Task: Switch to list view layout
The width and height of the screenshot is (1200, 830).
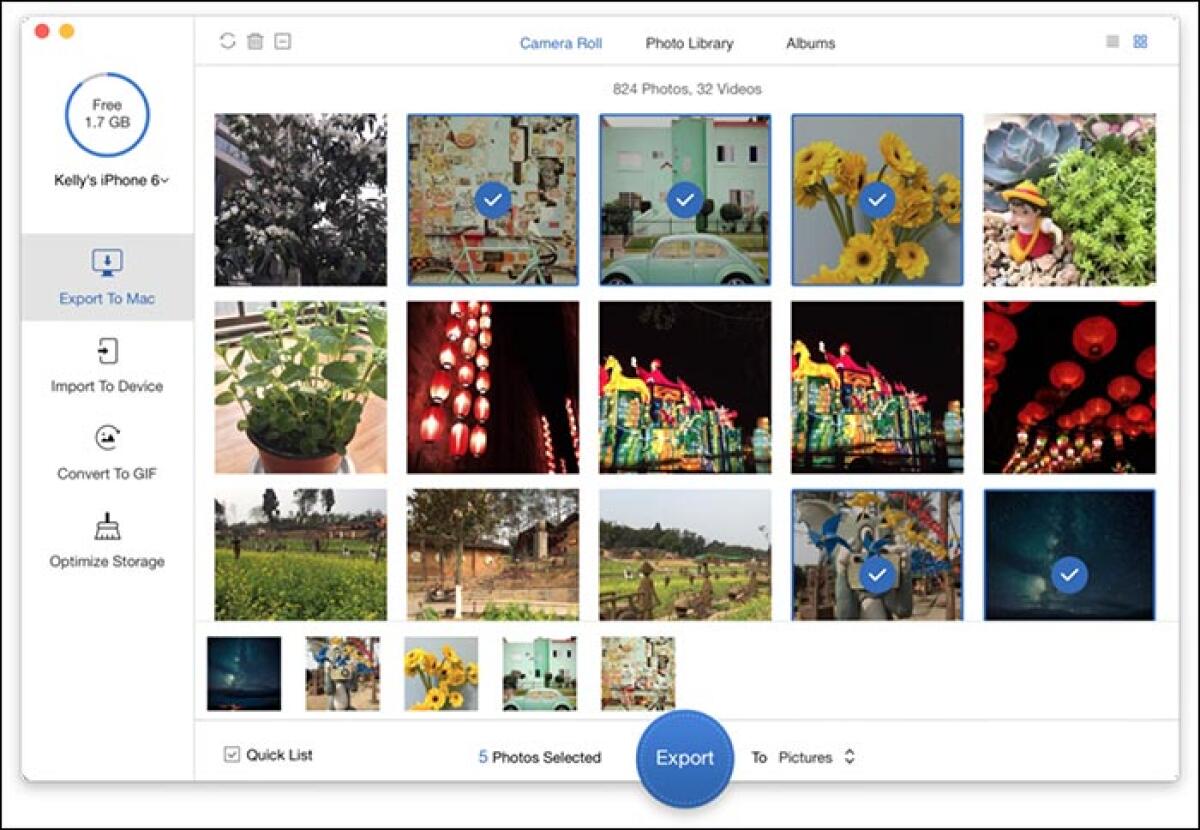Action: [x=1112, y=43]
